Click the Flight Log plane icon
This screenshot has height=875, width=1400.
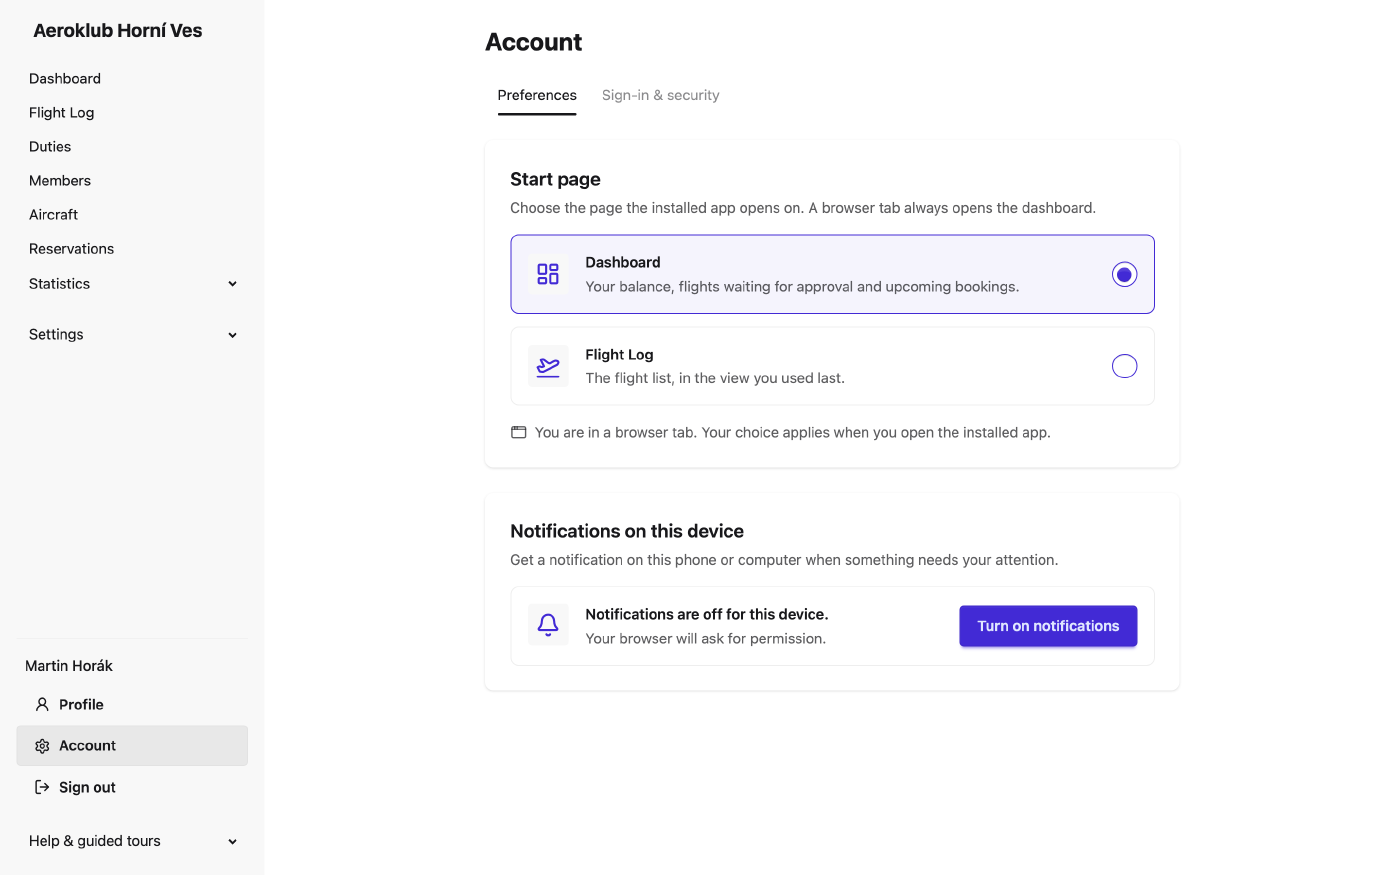pos(548,366)
